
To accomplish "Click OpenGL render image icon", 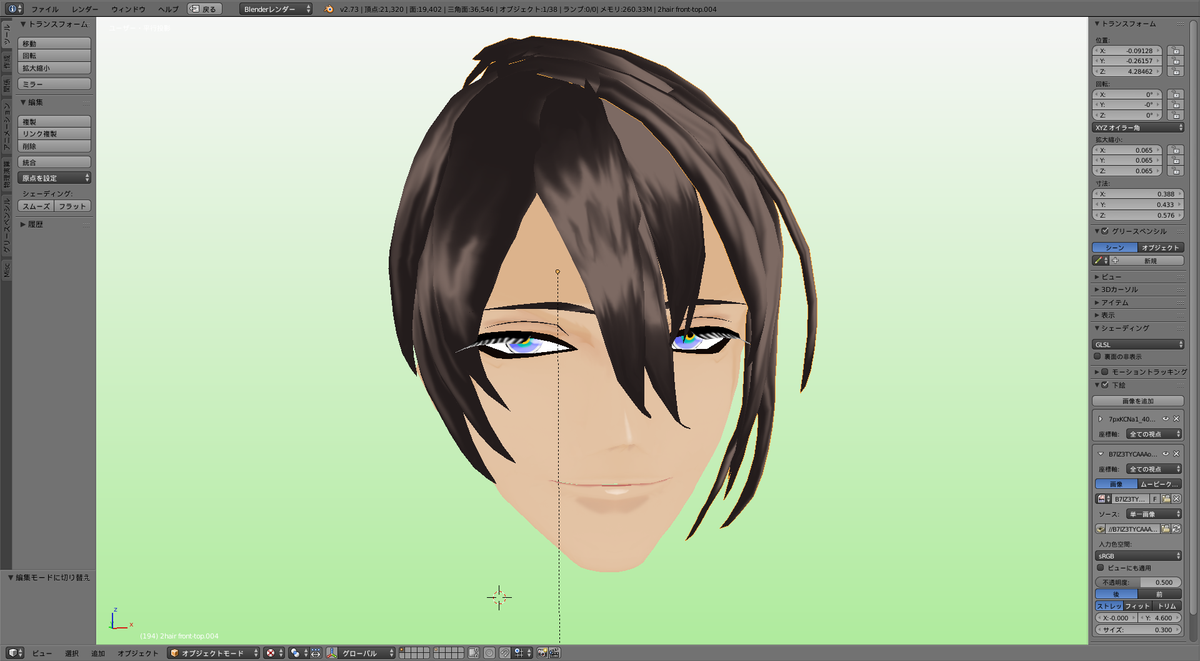I will click(542, 653).
